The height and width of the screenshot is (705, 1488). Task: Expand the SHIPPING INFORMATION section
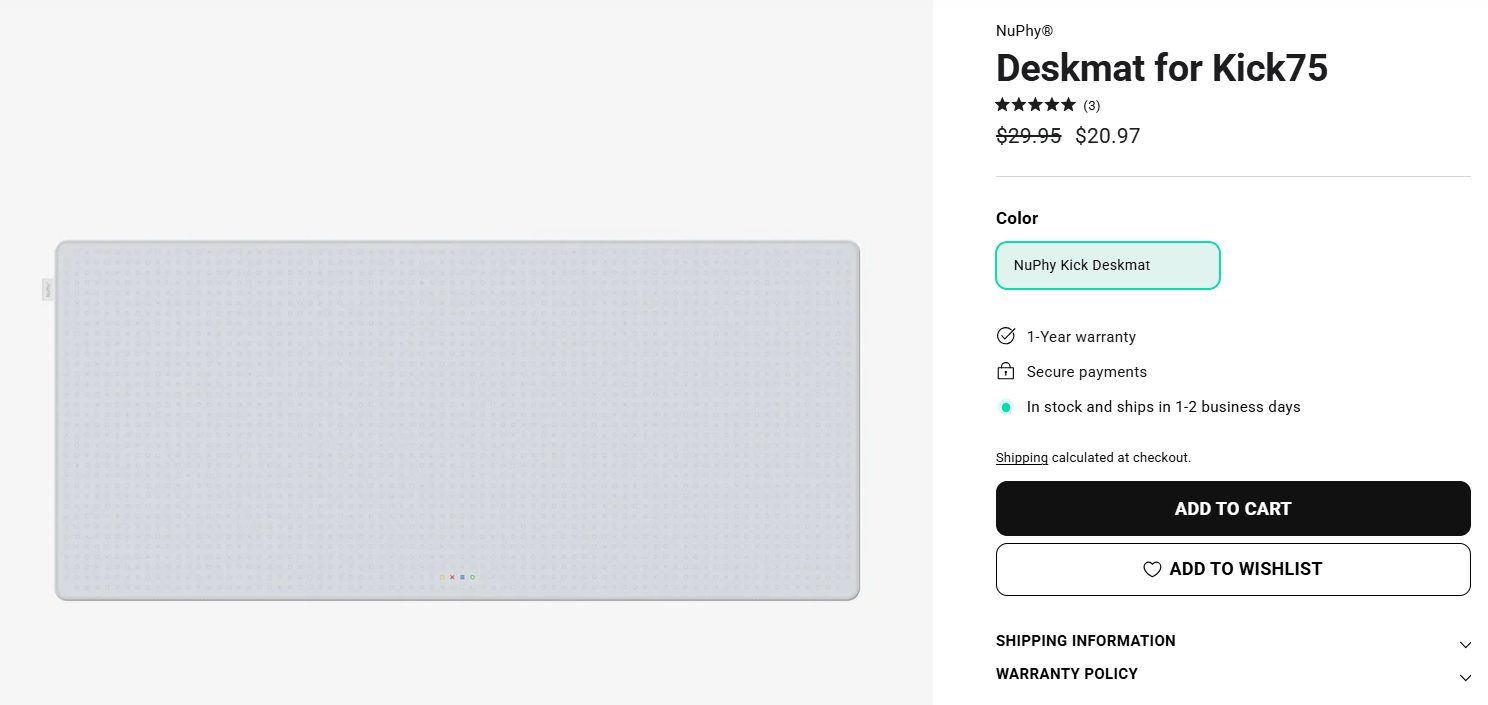1085,641
